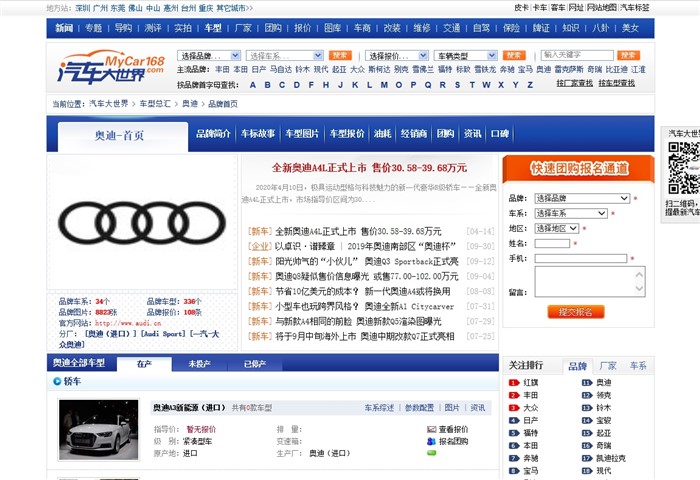Click the 留言 message text area
Viewport: 700px width, 480px height.
pos(590,282)
